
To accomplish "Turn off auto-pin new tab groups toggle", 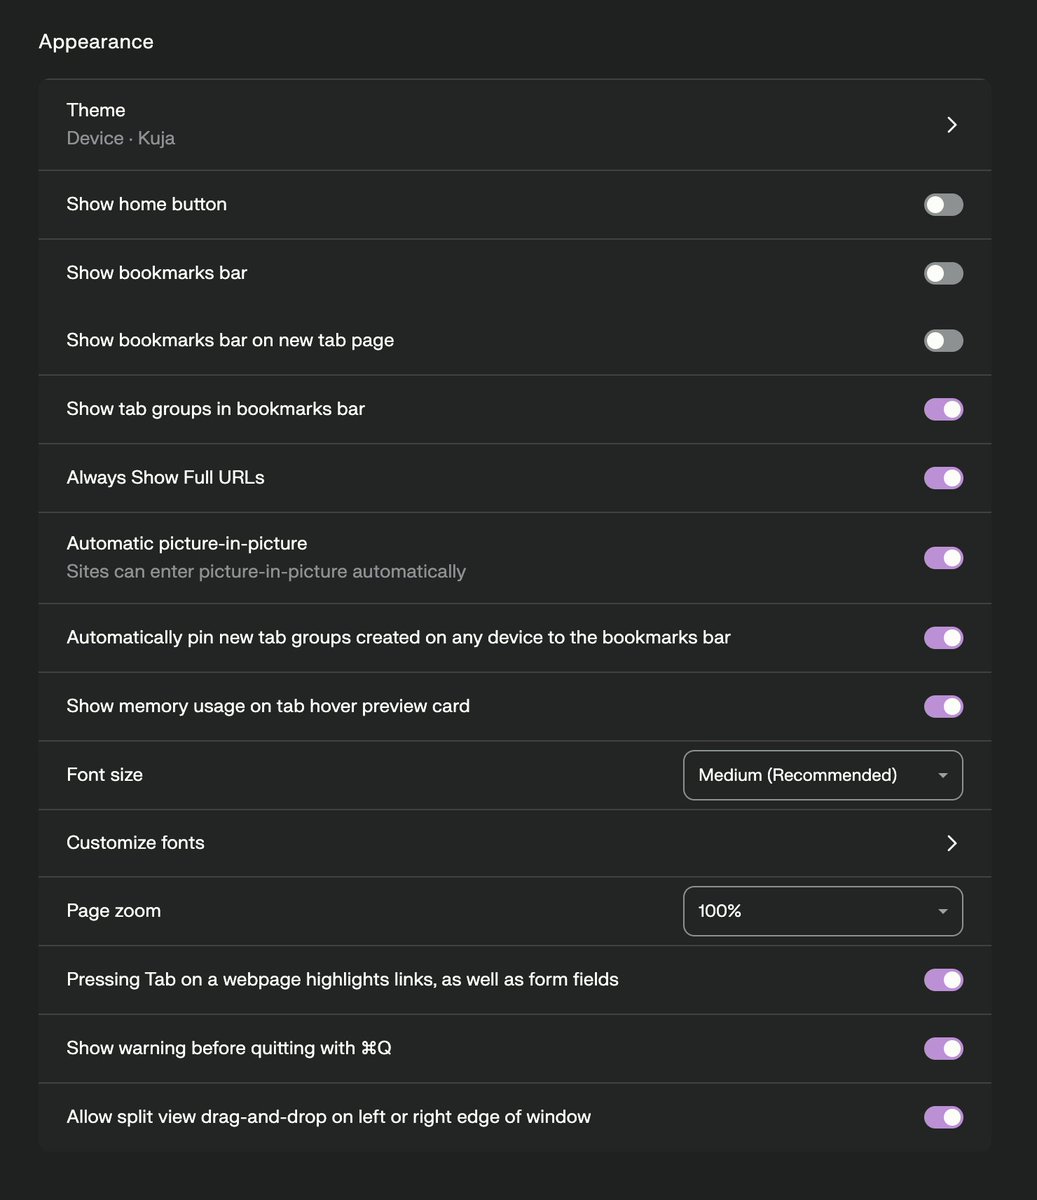I will click(x=943, y=638).
